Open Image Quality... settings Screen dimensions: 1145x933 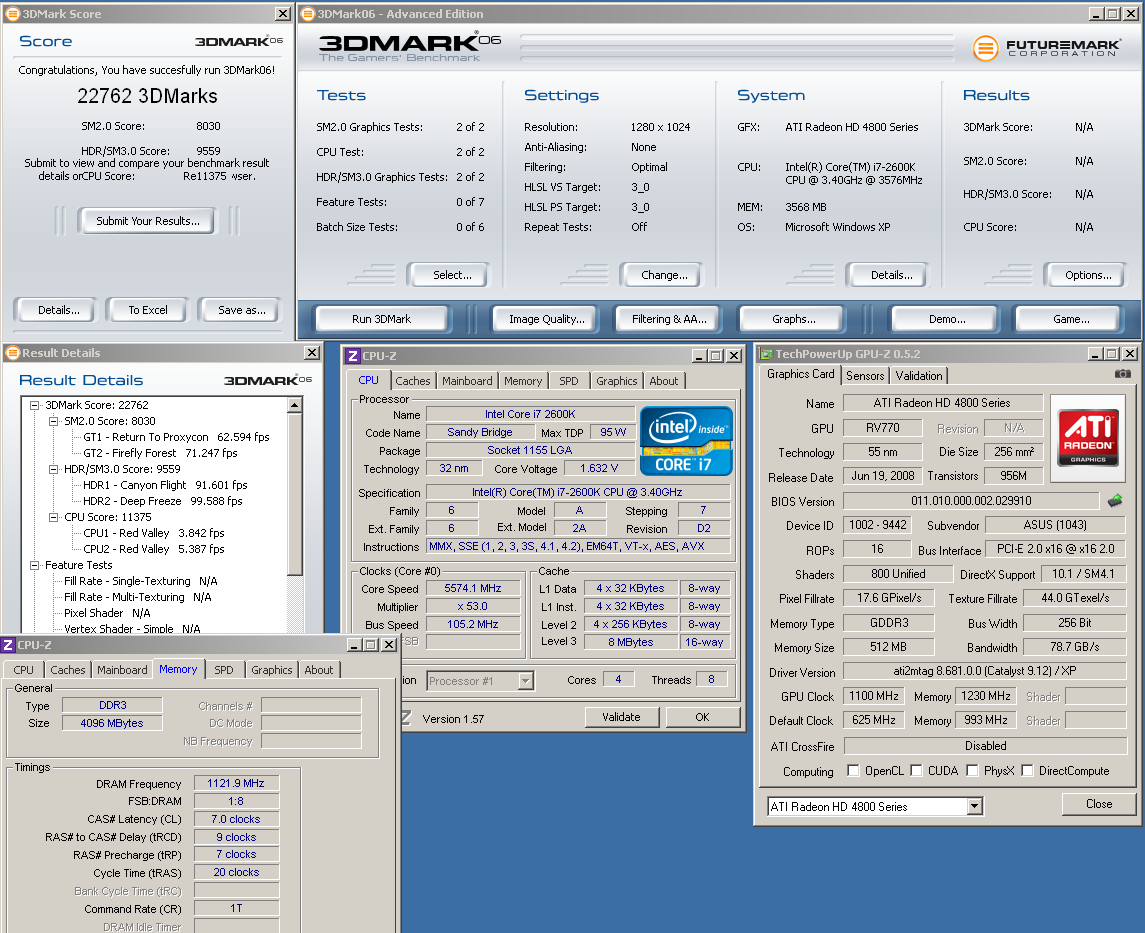547,319
